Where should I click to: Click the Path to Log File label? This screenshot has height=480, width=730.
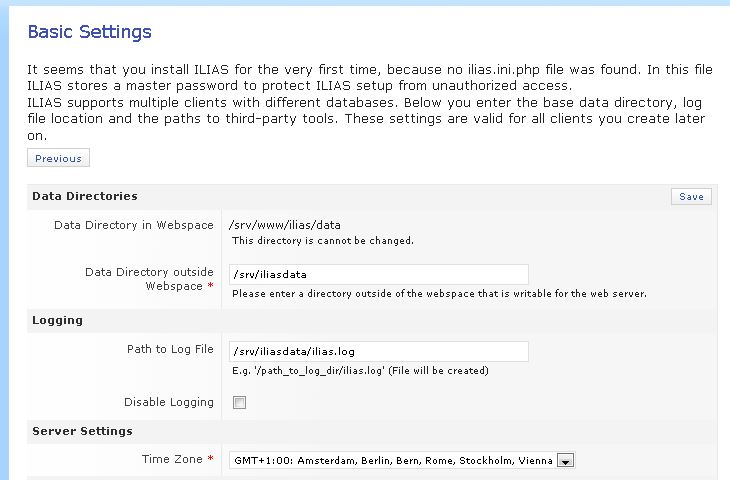click(169, 349)
